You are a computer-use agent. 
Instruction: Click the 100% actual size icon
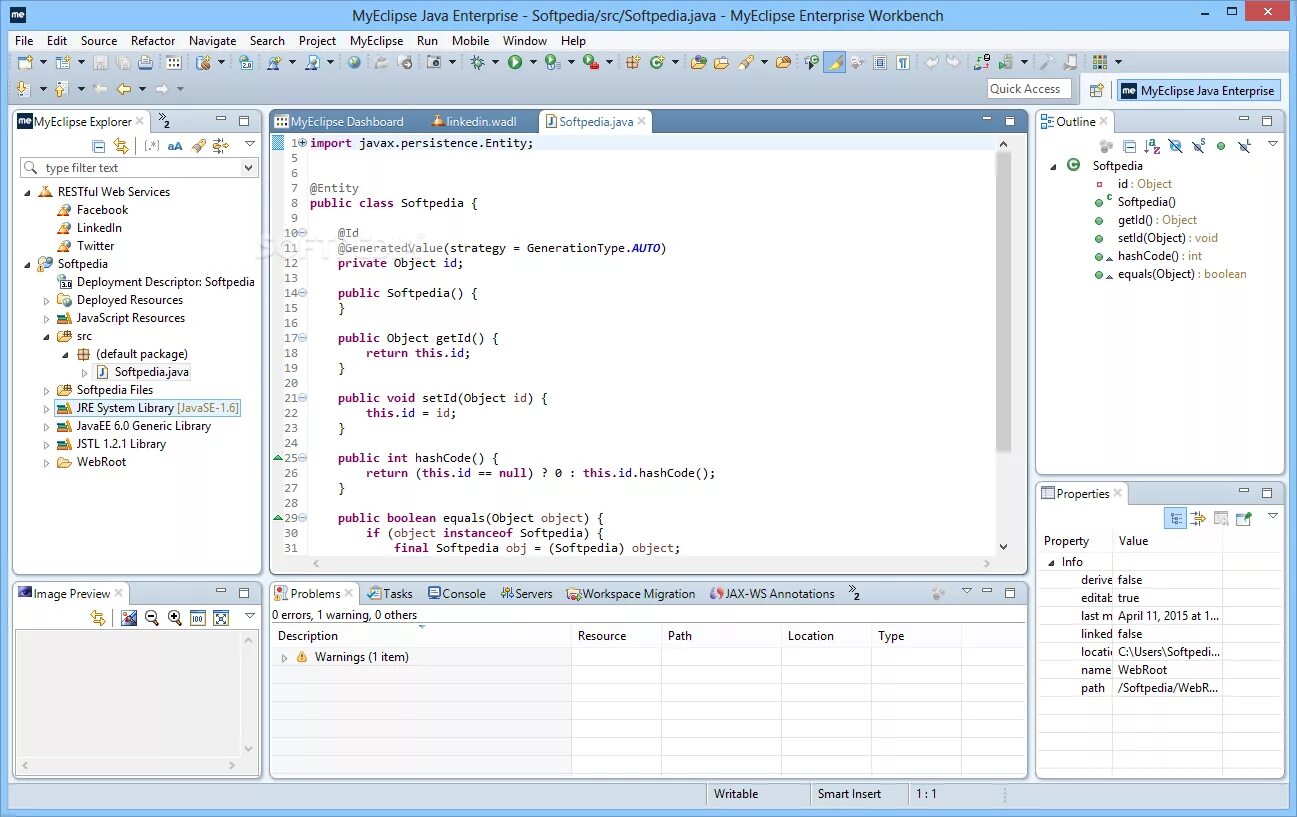coord(198,618)
